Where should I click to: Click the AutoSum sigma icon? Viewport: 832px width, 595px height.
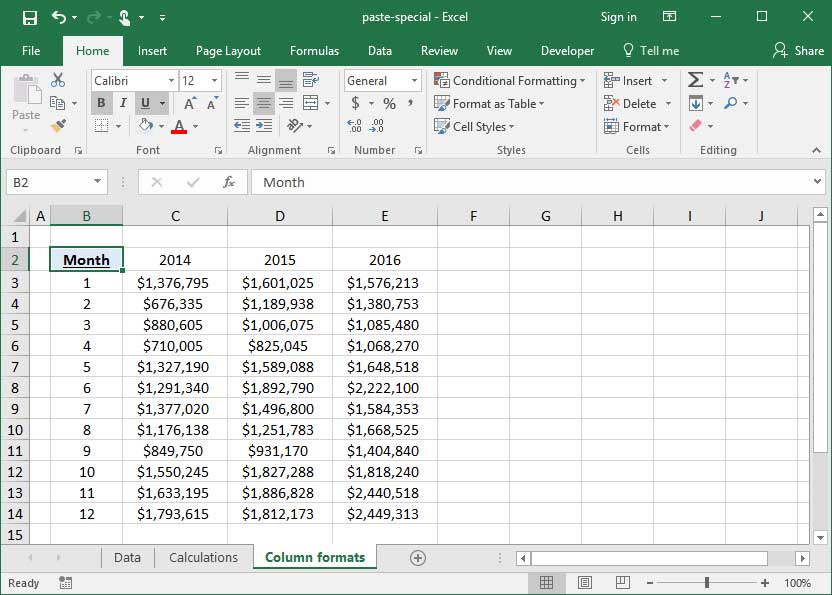pyautogui.click(x=695, y=81)
